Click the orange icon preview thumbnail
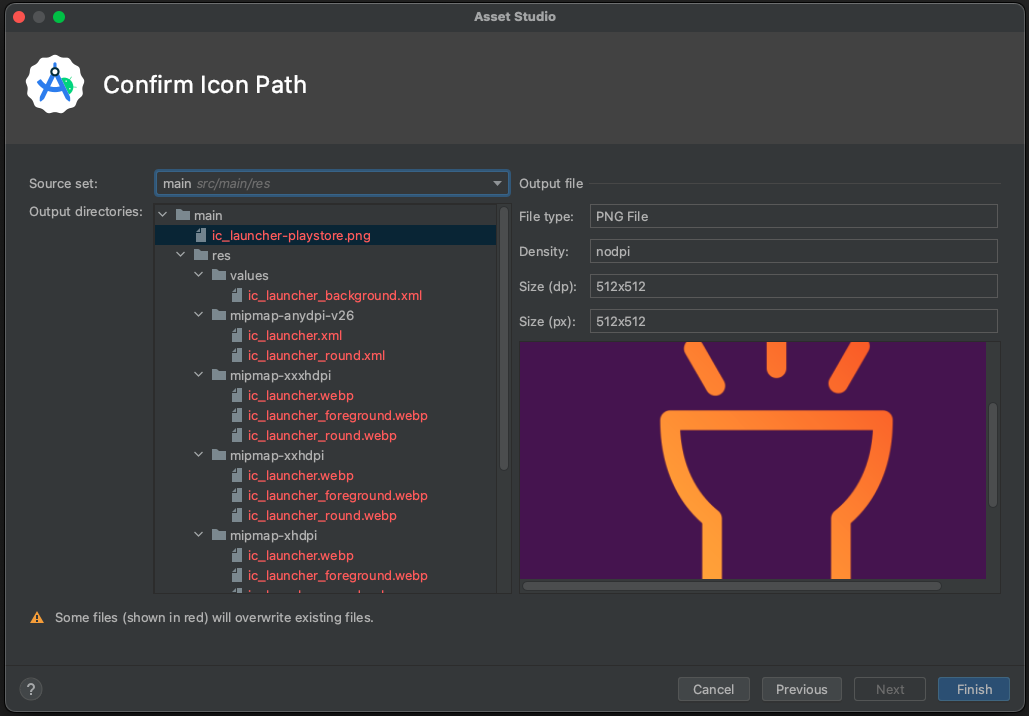This screenshot has height=716, width=1029. click(753, 461)
